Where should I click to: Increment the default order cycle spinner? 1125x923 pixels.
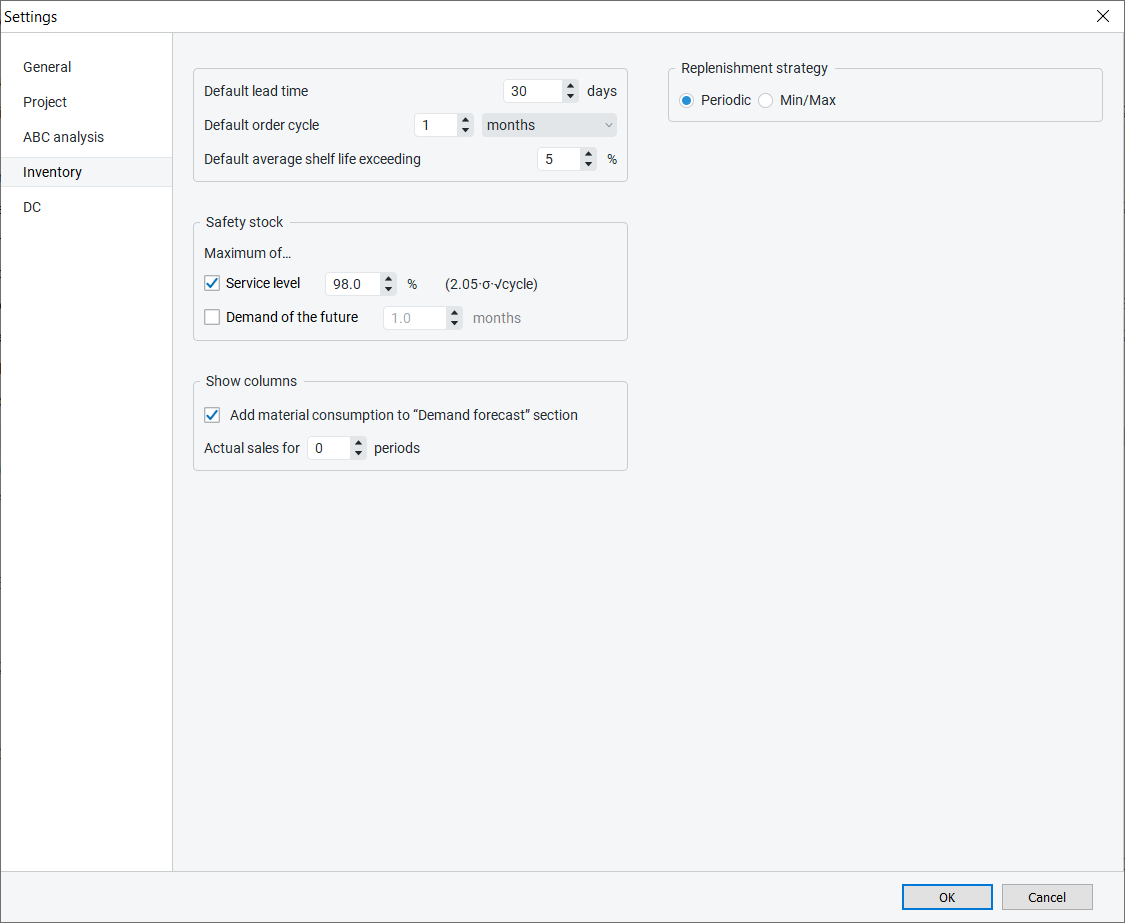[x=465, y=120]
